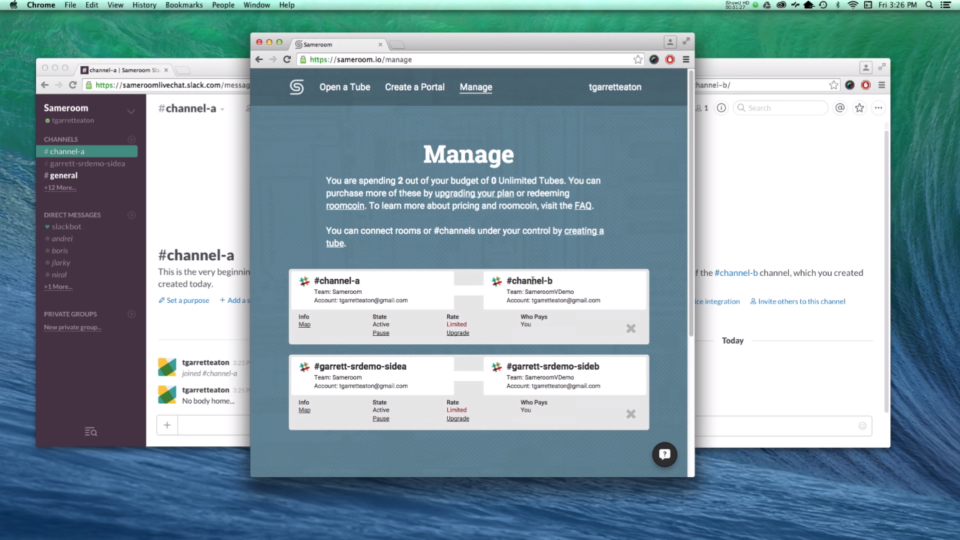The image size is (960, 540).
Task: Reload the left Slack window
Action: pyautogui.click(x=72, y=85)
